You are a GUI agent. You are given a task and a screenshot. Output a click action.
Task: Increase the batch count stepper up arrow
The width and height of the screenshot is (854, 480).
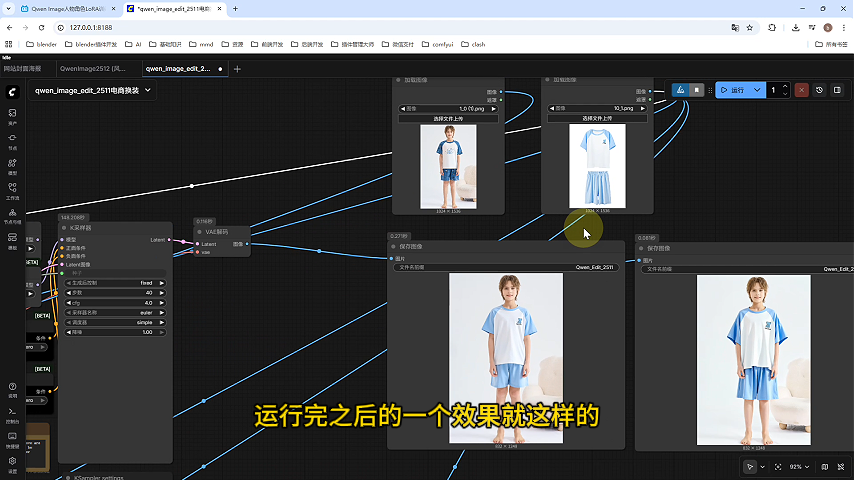[785, 87]
